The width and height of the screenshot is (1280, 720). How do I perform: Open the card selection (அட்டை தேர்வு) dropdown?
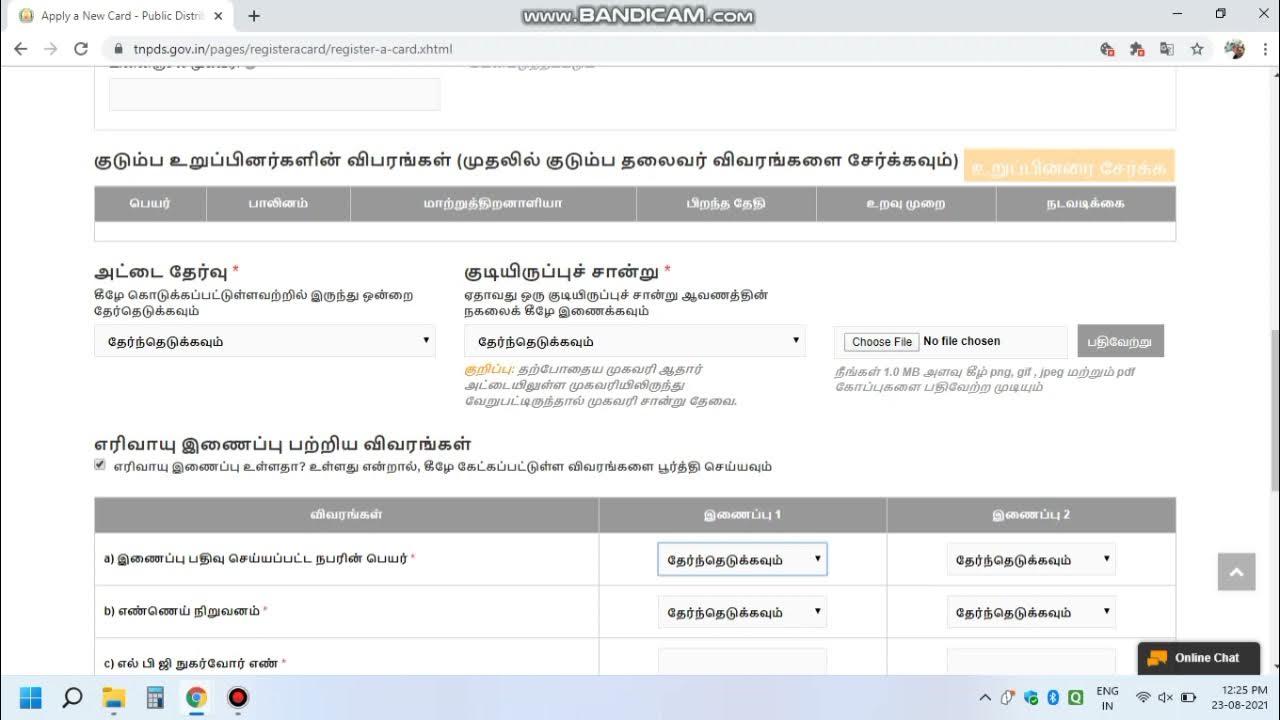click(x=265, y=341)
